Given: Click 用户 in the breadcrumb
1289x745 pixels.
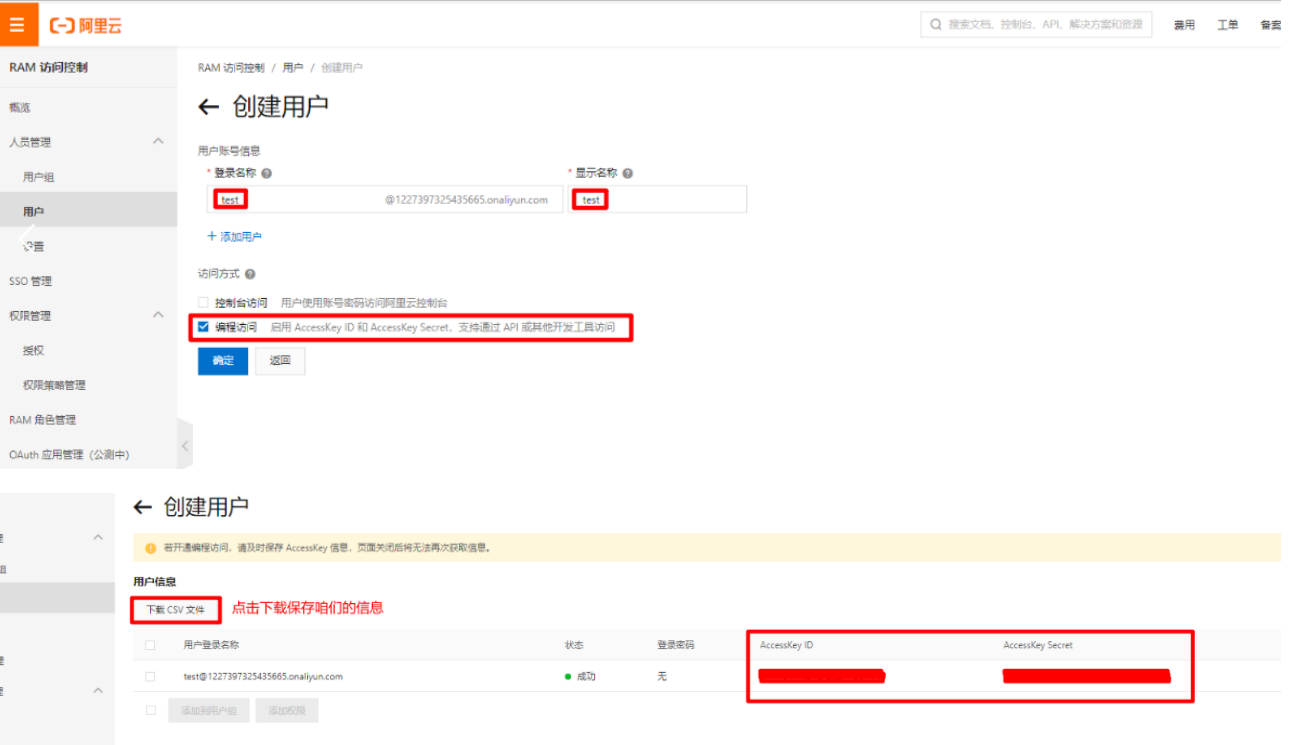Looking at the screenshot, I should (292, 68).
